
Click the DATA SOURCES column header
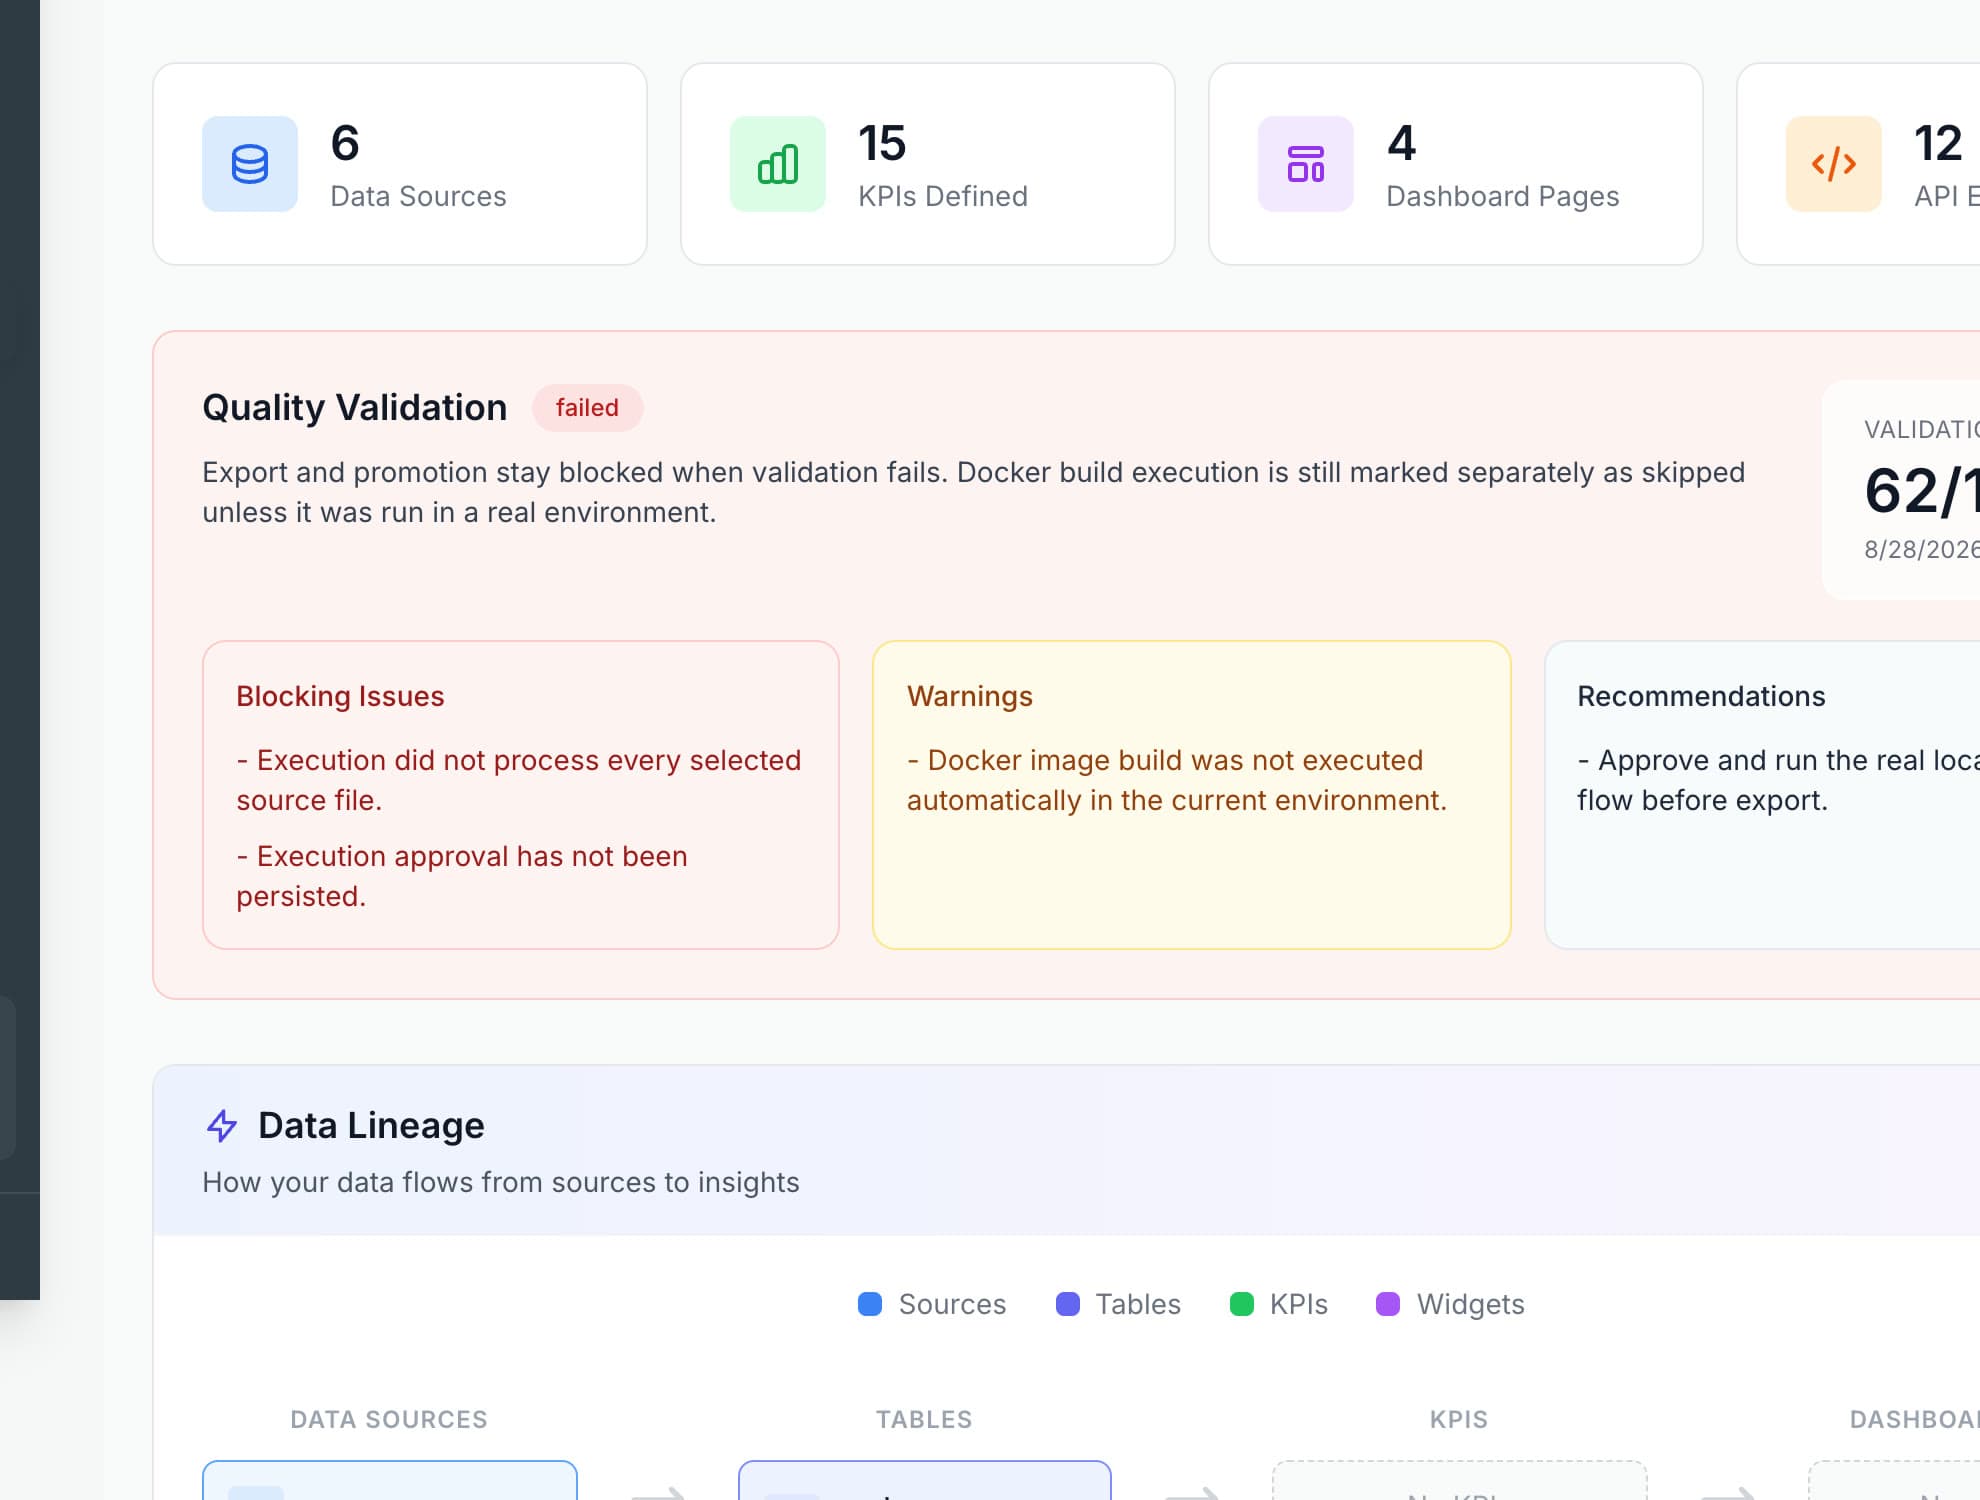pyautogui.click(x=389, y=1420)
